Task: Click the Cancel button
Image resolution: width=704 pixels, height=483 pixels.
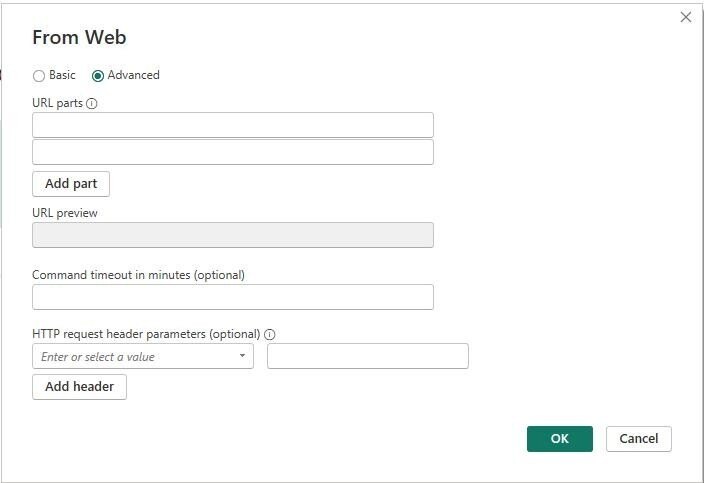Action: [639, 439]
